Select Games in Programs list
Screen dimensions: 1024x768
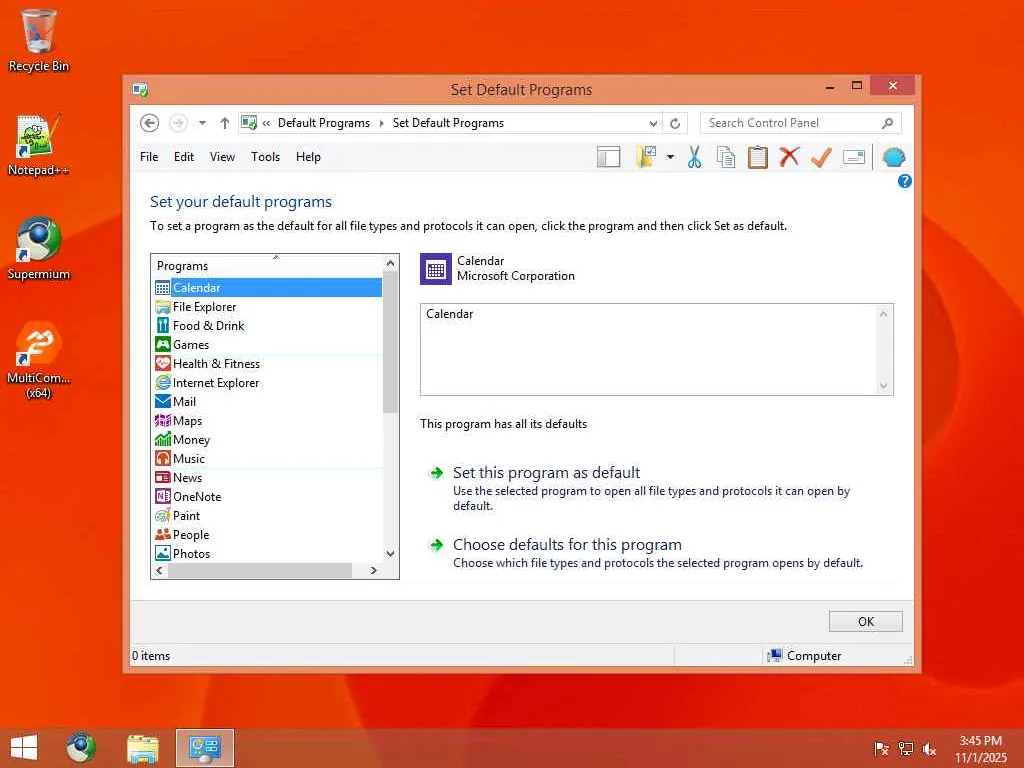(x=268, y=344)
